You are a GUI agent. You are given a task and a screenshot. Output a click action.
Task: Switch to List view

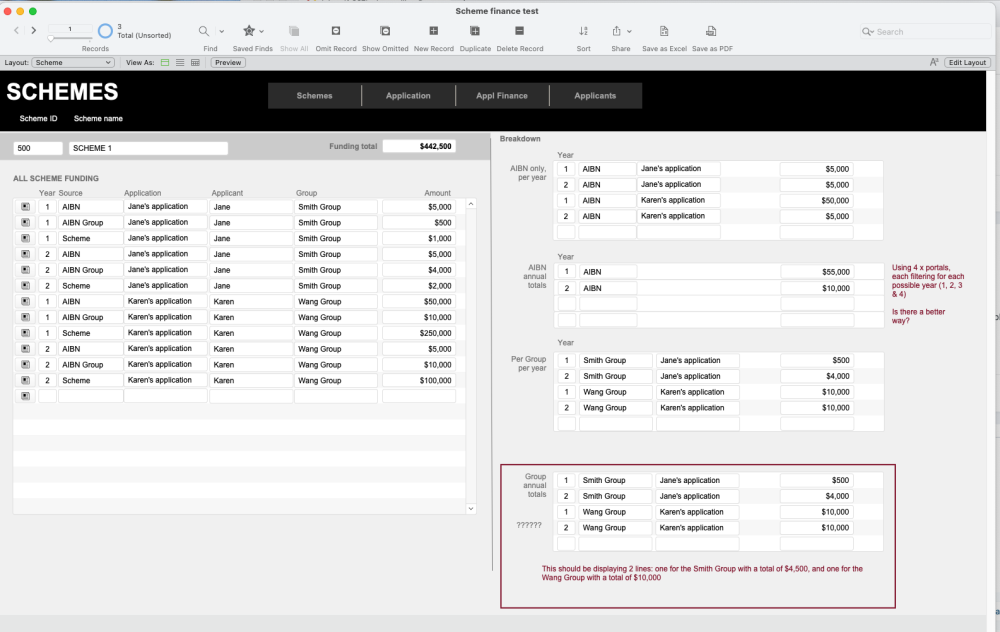click(180, 62)
